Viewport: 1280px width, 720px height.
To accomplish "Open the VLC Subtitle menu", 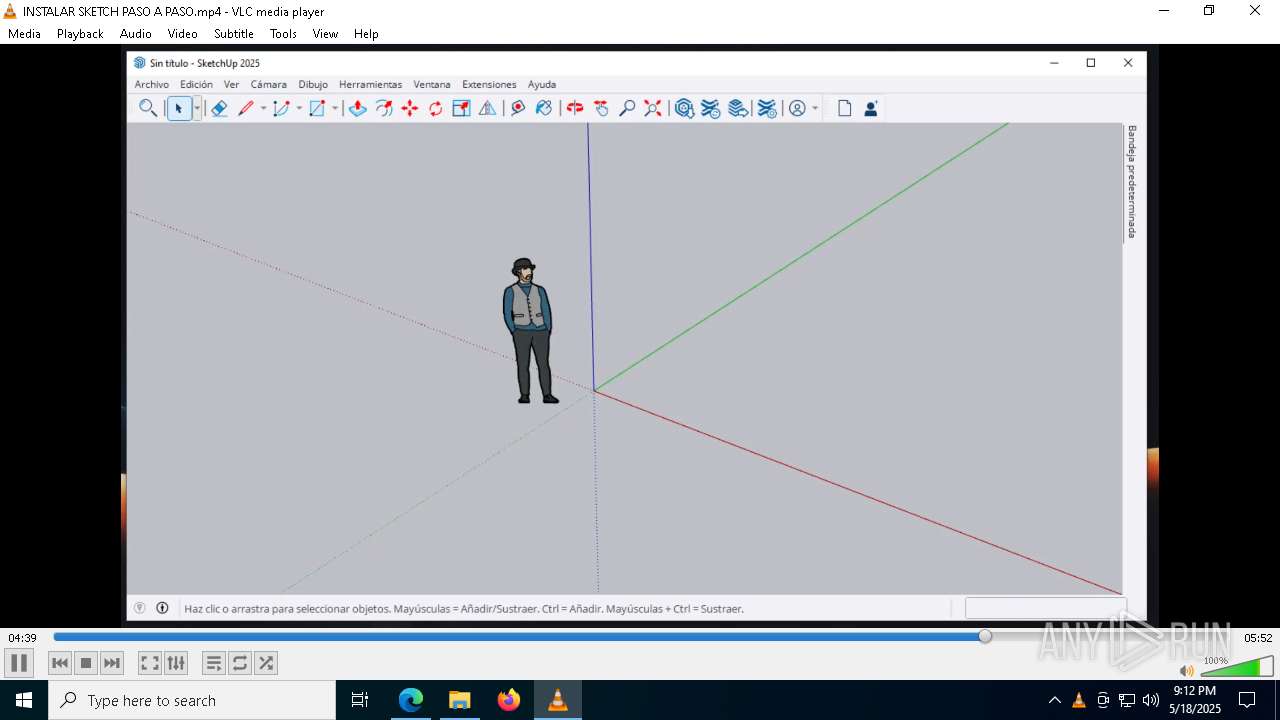I will (x=233, y=33).
